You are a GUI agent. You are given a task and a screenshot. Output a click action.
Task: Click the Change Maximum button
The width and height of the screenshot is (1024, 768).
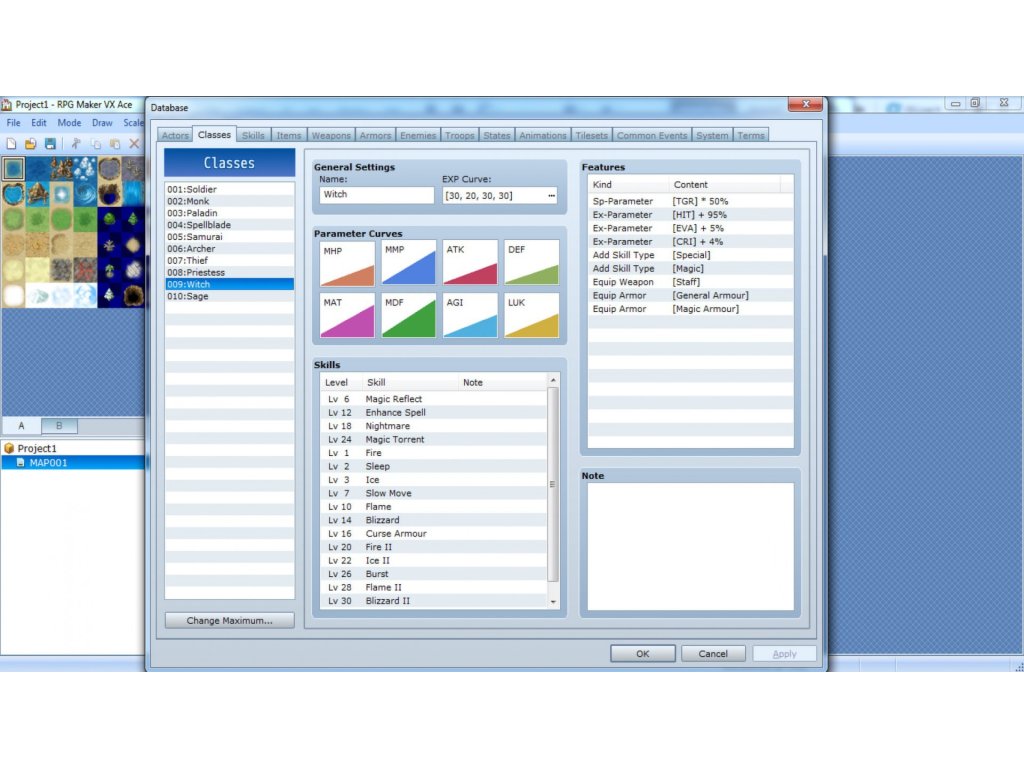point(229,620)
